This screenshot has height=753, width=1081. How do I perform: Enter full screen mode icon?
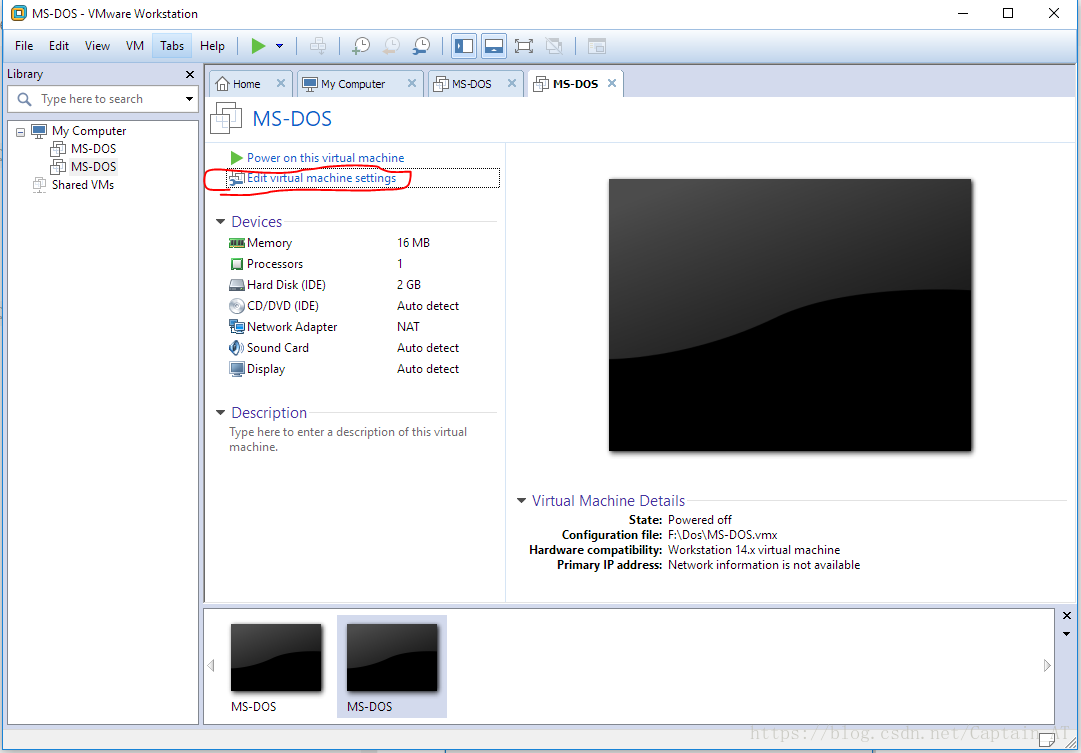click(x=524, y=46)
